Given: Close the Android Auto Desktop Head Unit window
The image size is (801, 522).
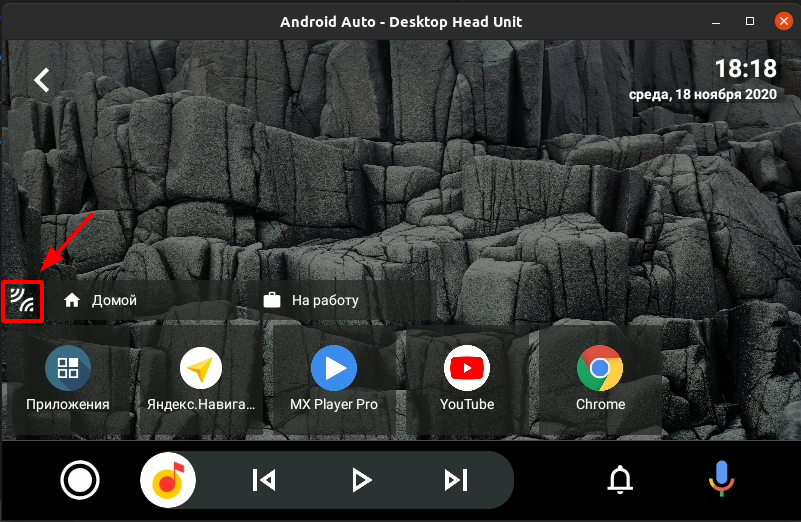Looking at the screenshot, I should coord(778,21).
